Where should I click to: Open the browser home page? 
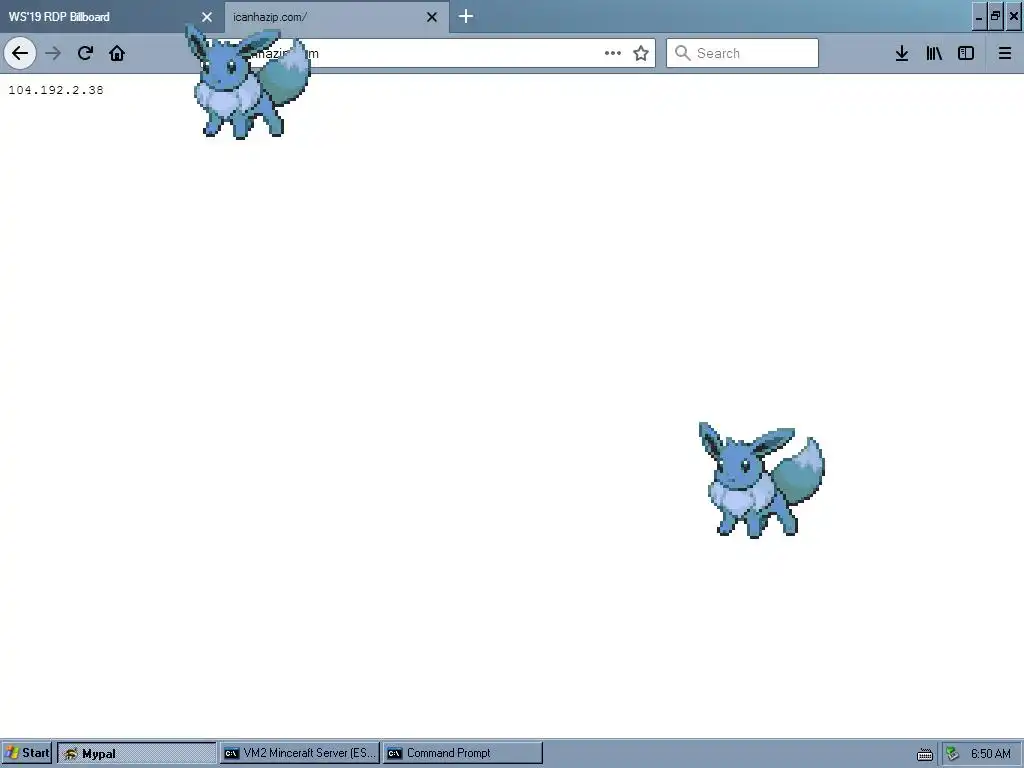(117, 53)
